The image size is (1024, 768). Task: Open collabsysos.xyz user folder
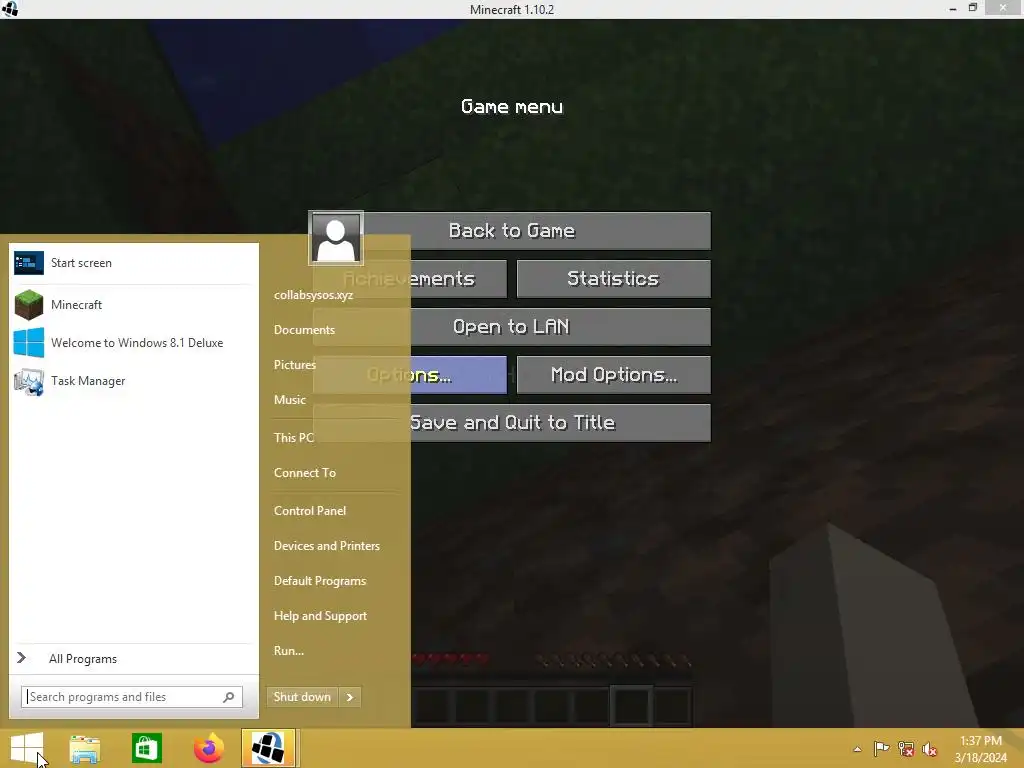[x=313, y=295]
